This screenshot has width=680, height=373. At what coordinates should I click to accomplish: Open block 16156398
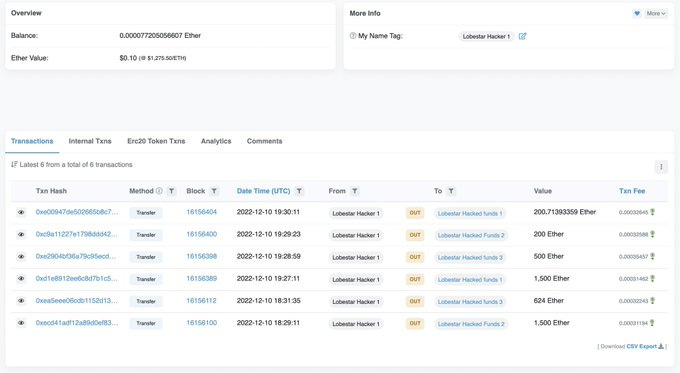point(202,256)
